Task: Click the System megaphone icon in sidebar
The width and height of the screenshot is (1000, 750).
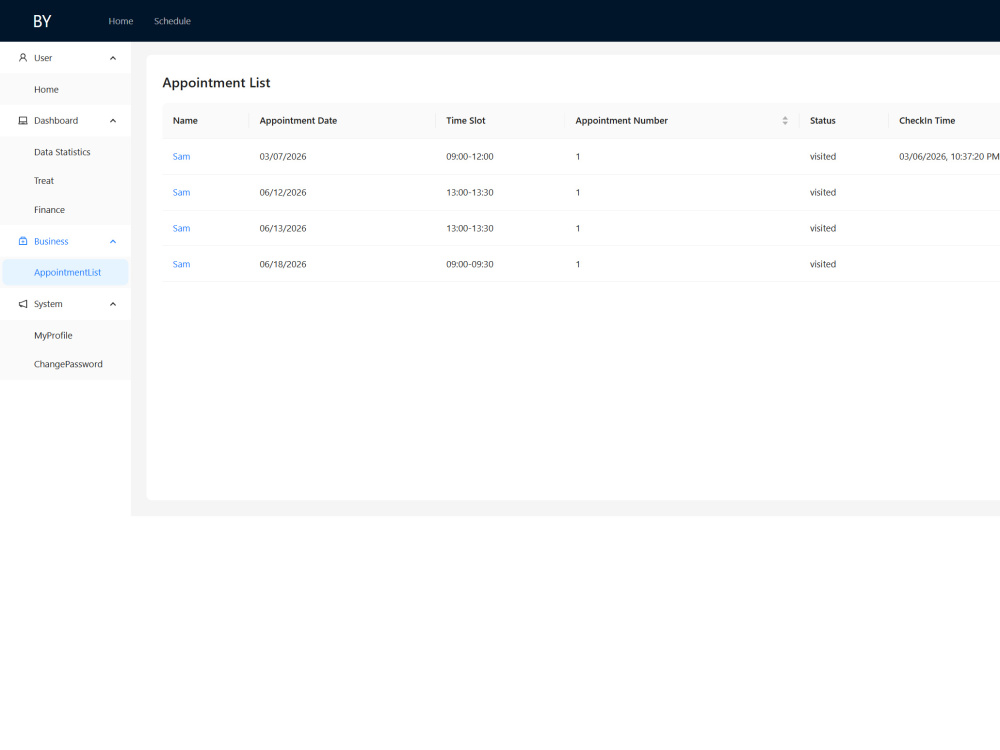Action: click(23, 304)
